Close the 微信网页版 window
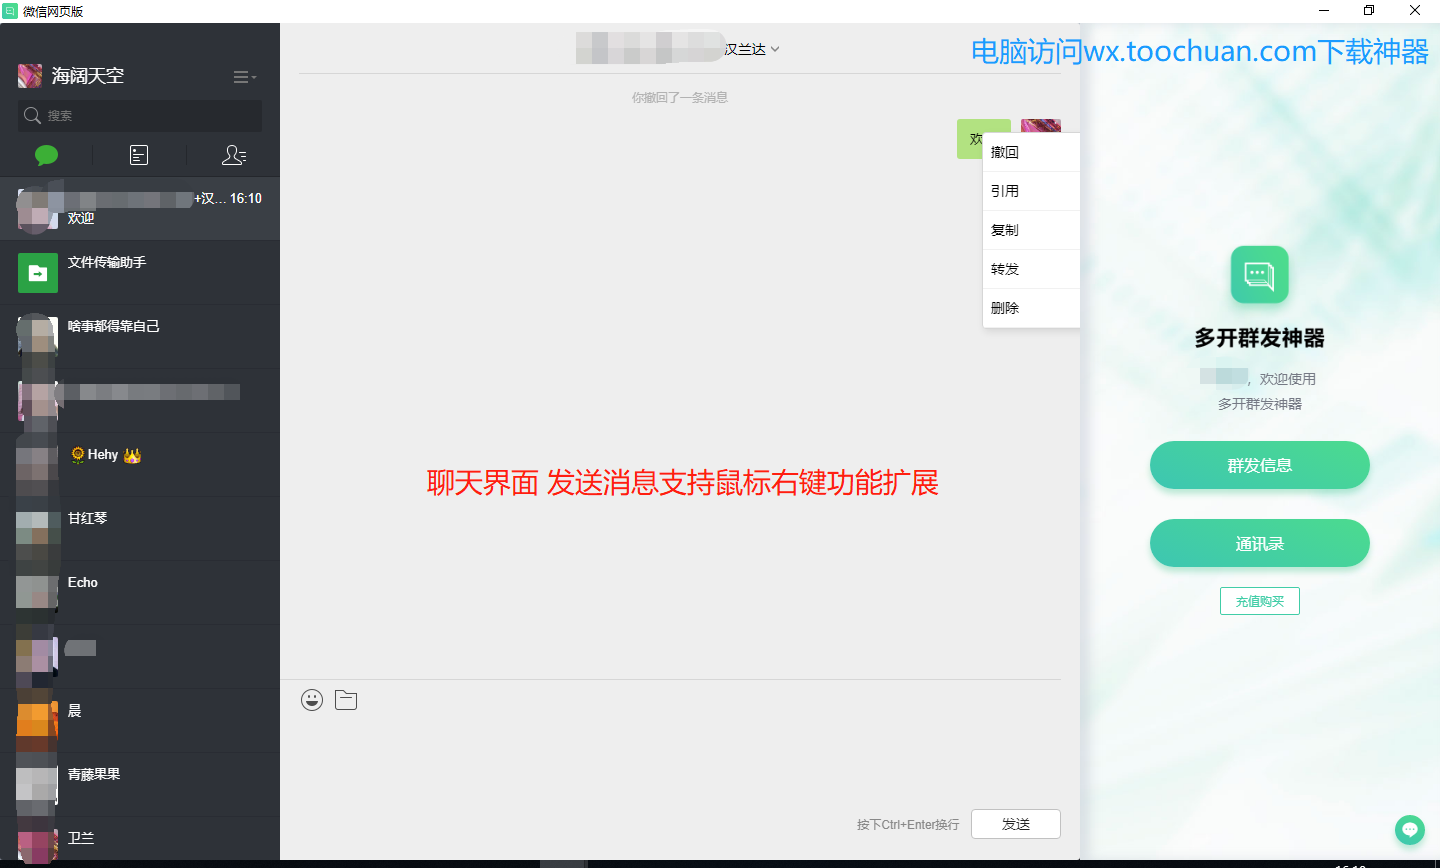This screenshot has width=1440, height=868. click(x=1415, y=11)
